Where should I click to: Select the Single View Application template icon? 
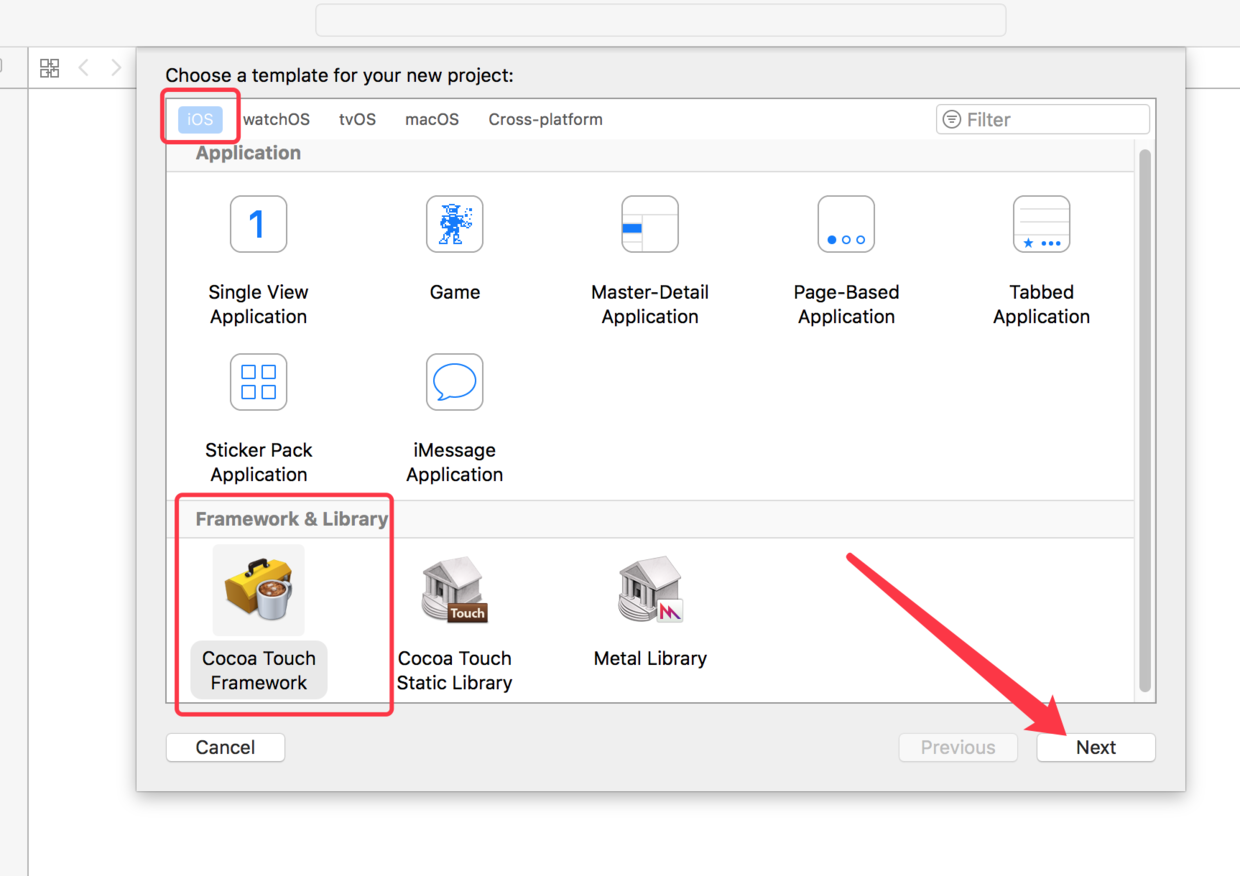click(258, 224)
